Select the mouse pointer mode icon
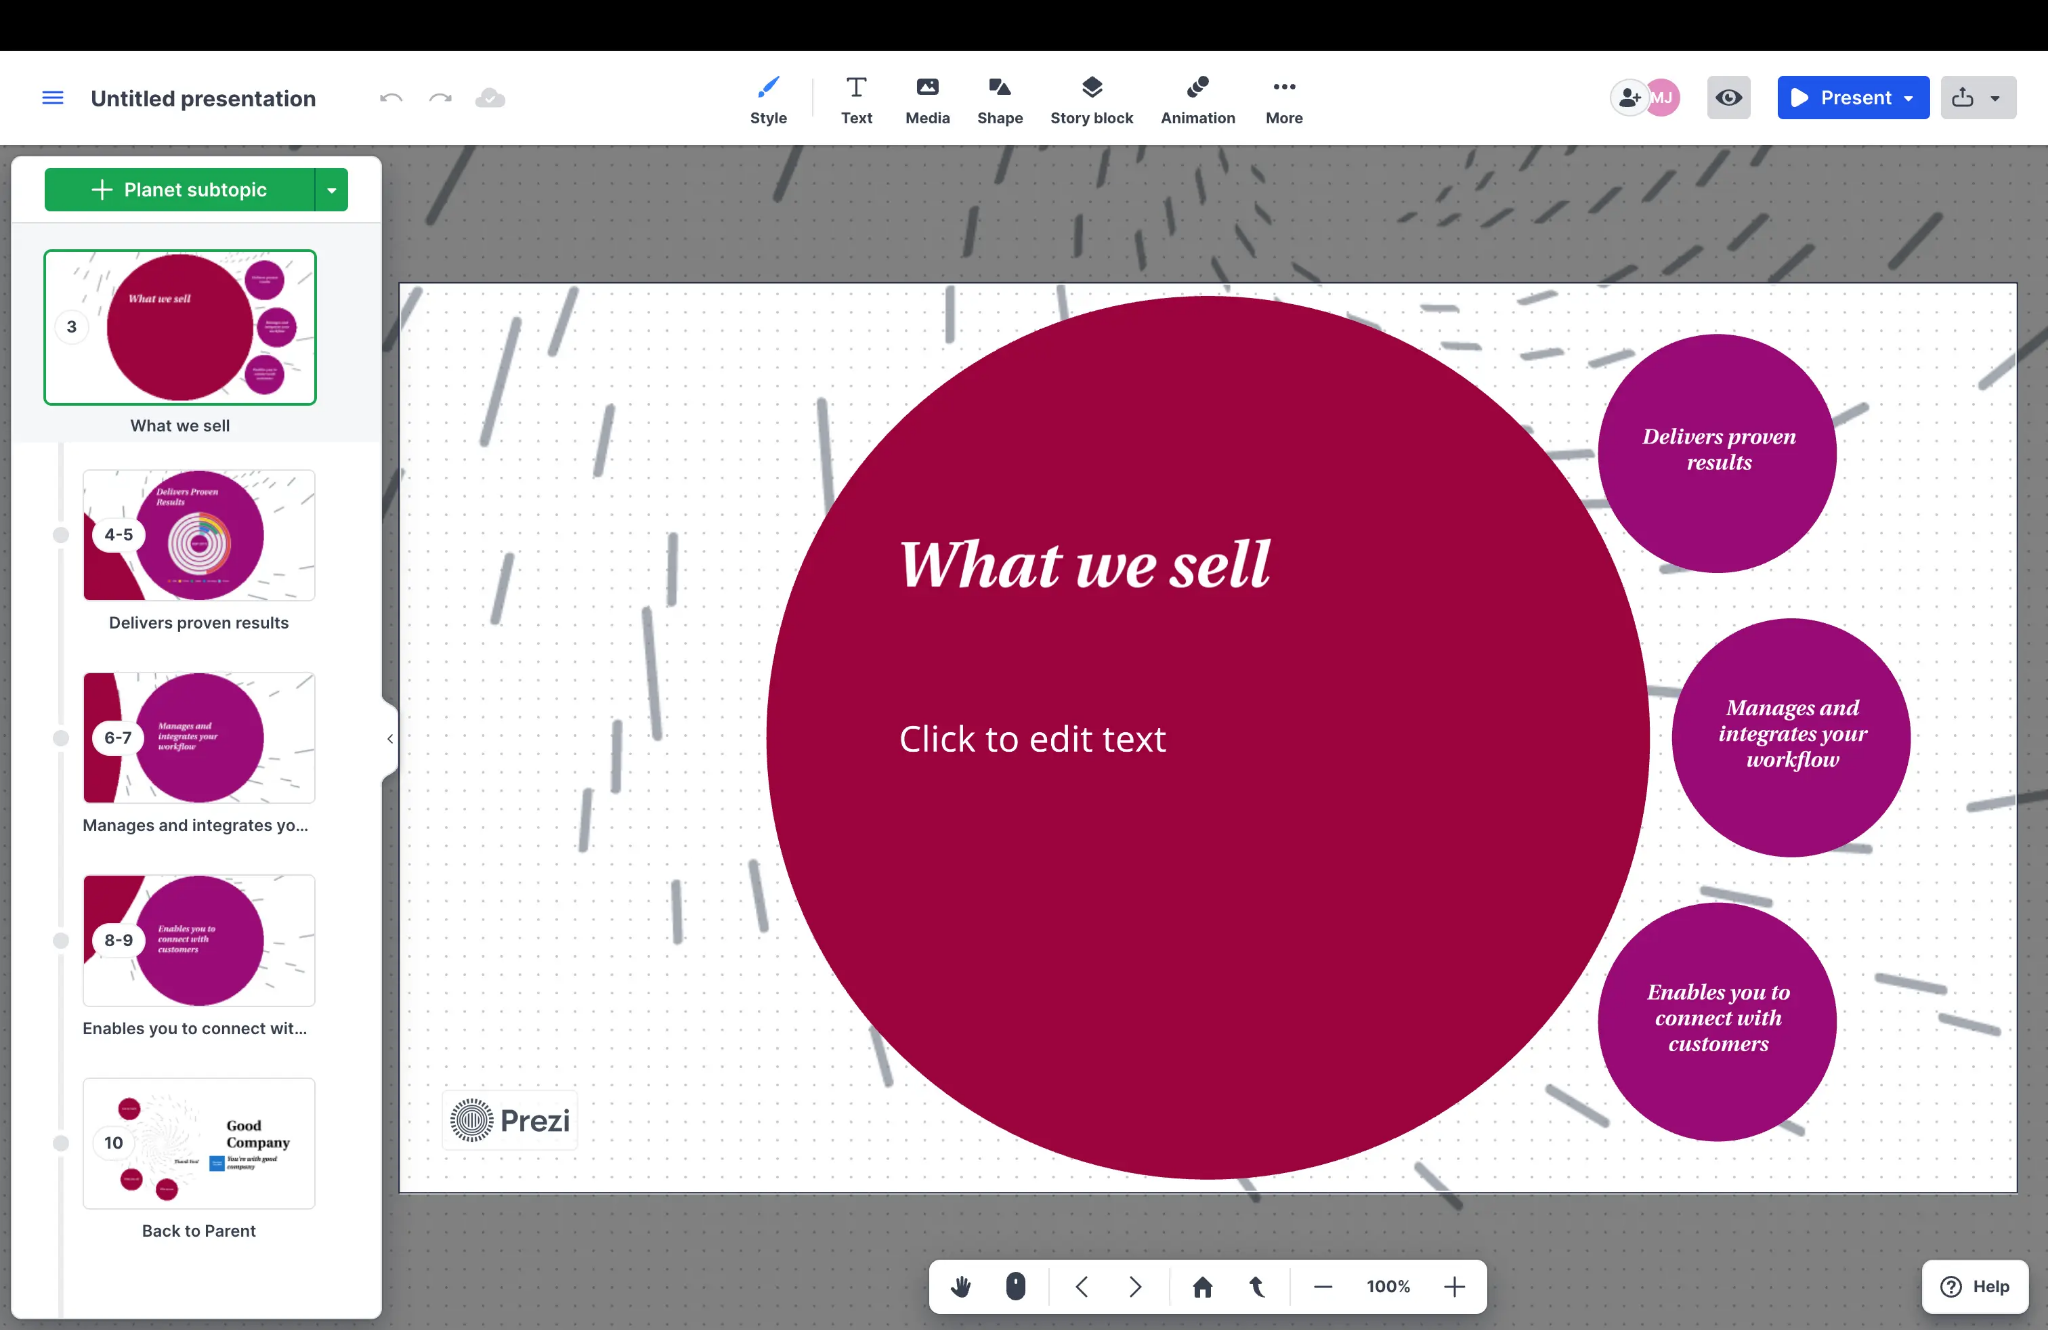 click(x=1015, y=1287)
